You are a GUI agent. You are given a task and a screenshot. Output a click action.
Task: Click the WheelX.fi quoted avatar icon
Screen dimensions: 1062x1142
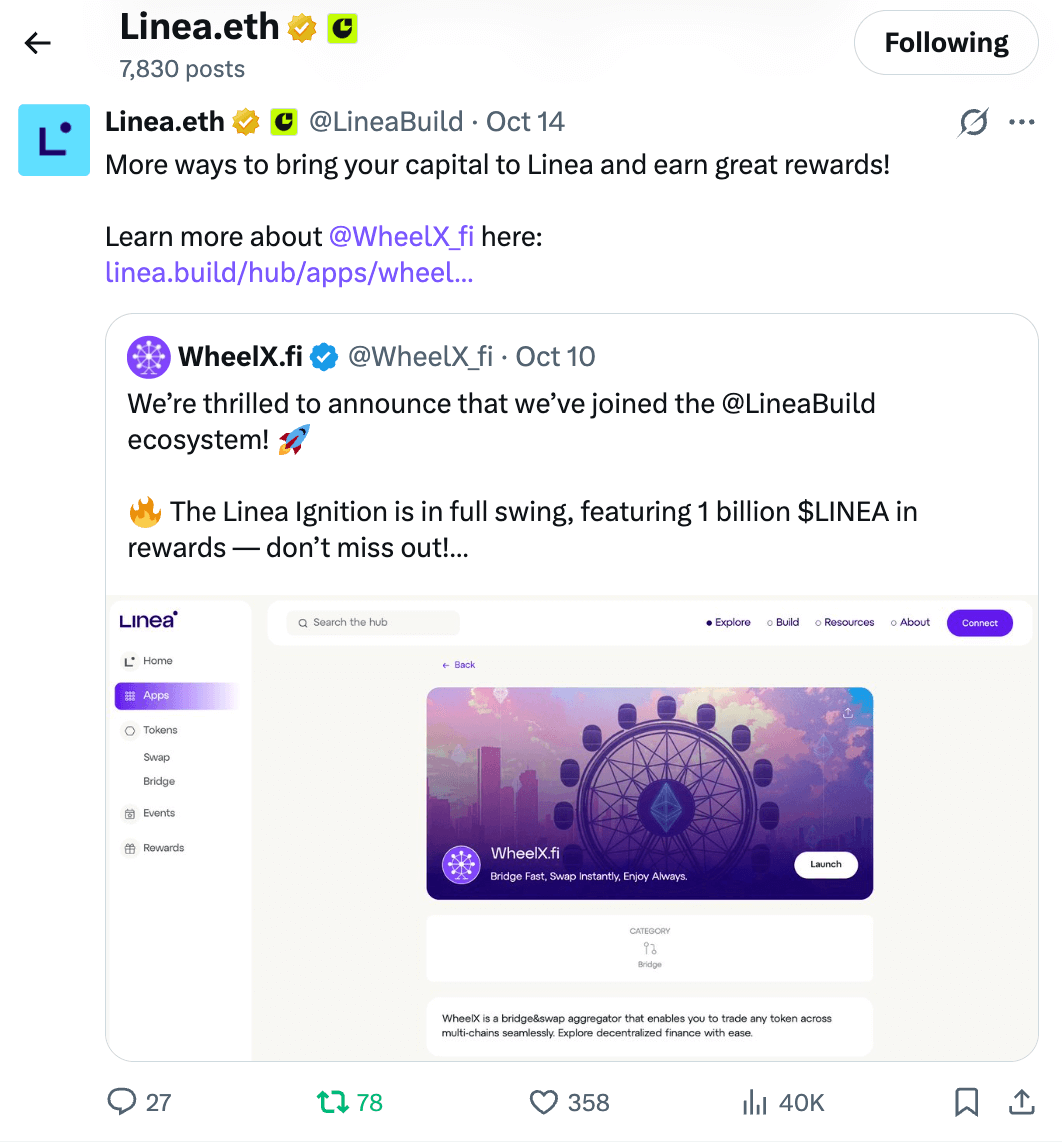coord(148,356)
